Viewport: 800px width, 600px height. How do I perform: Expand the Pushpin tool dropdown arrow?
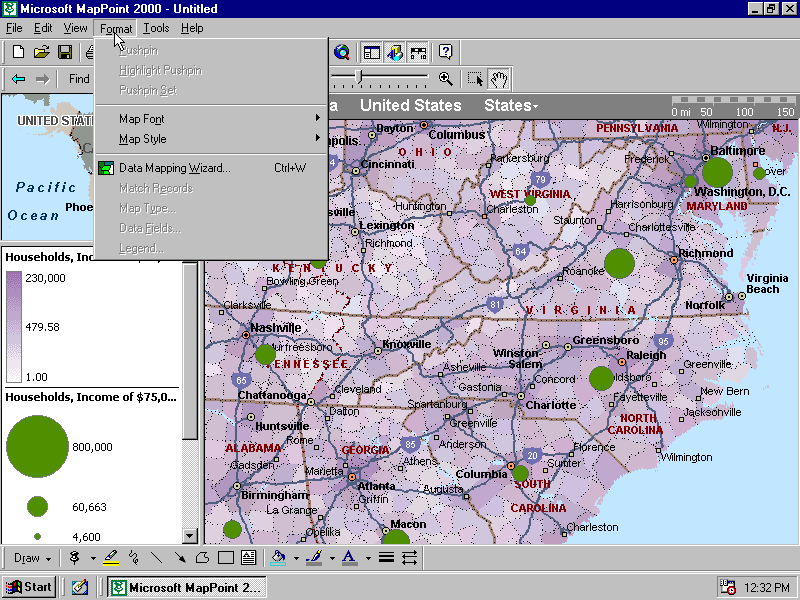point(93,559)
